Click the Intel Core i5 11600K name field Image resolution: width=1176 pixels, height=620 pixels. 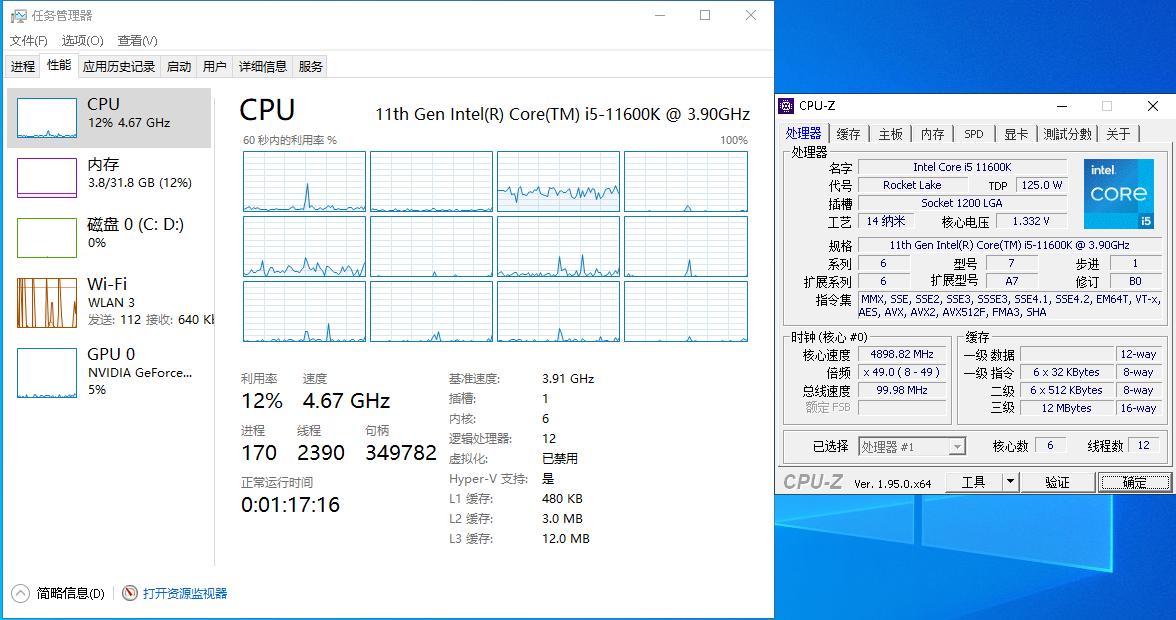(x=962, y=167)
